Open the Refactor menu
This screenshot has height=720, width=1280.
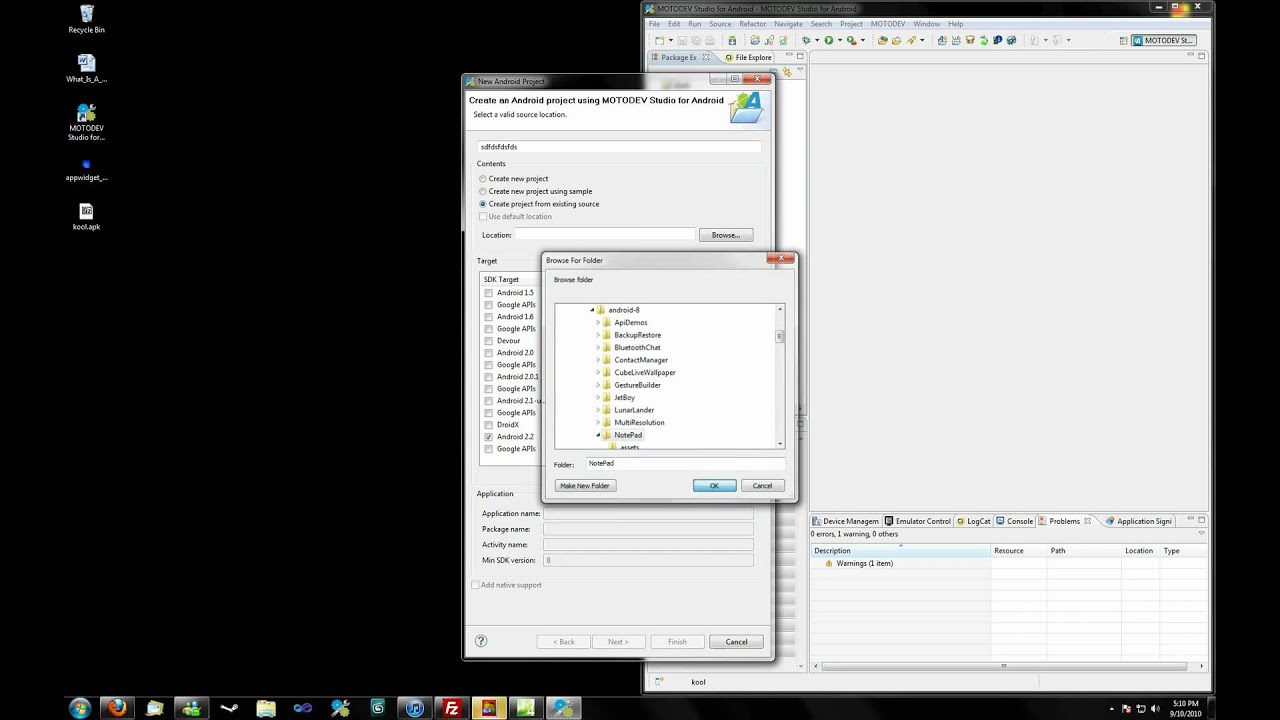752,23
